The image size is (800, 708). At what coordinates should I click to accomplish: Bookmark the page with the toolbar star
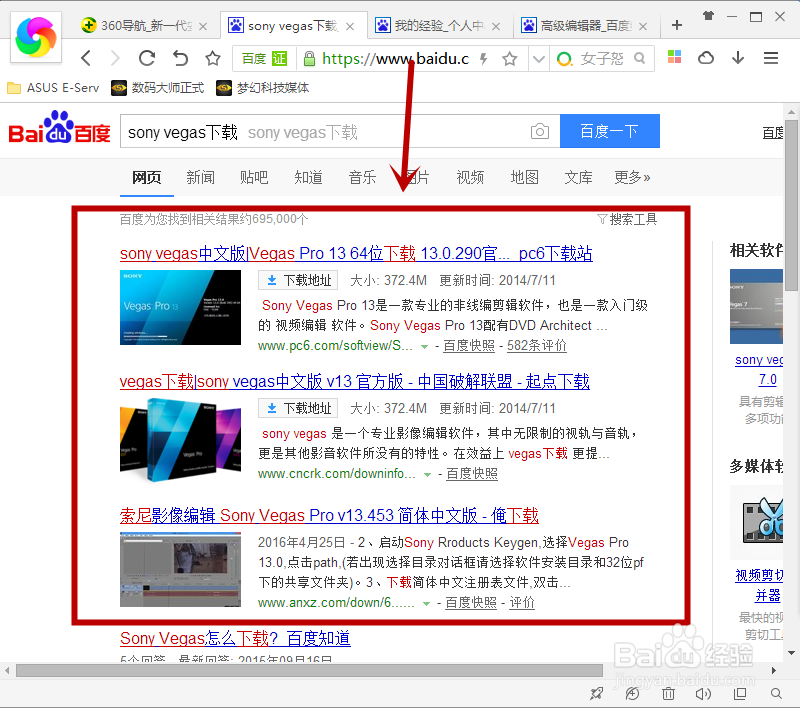coord(212,58)
